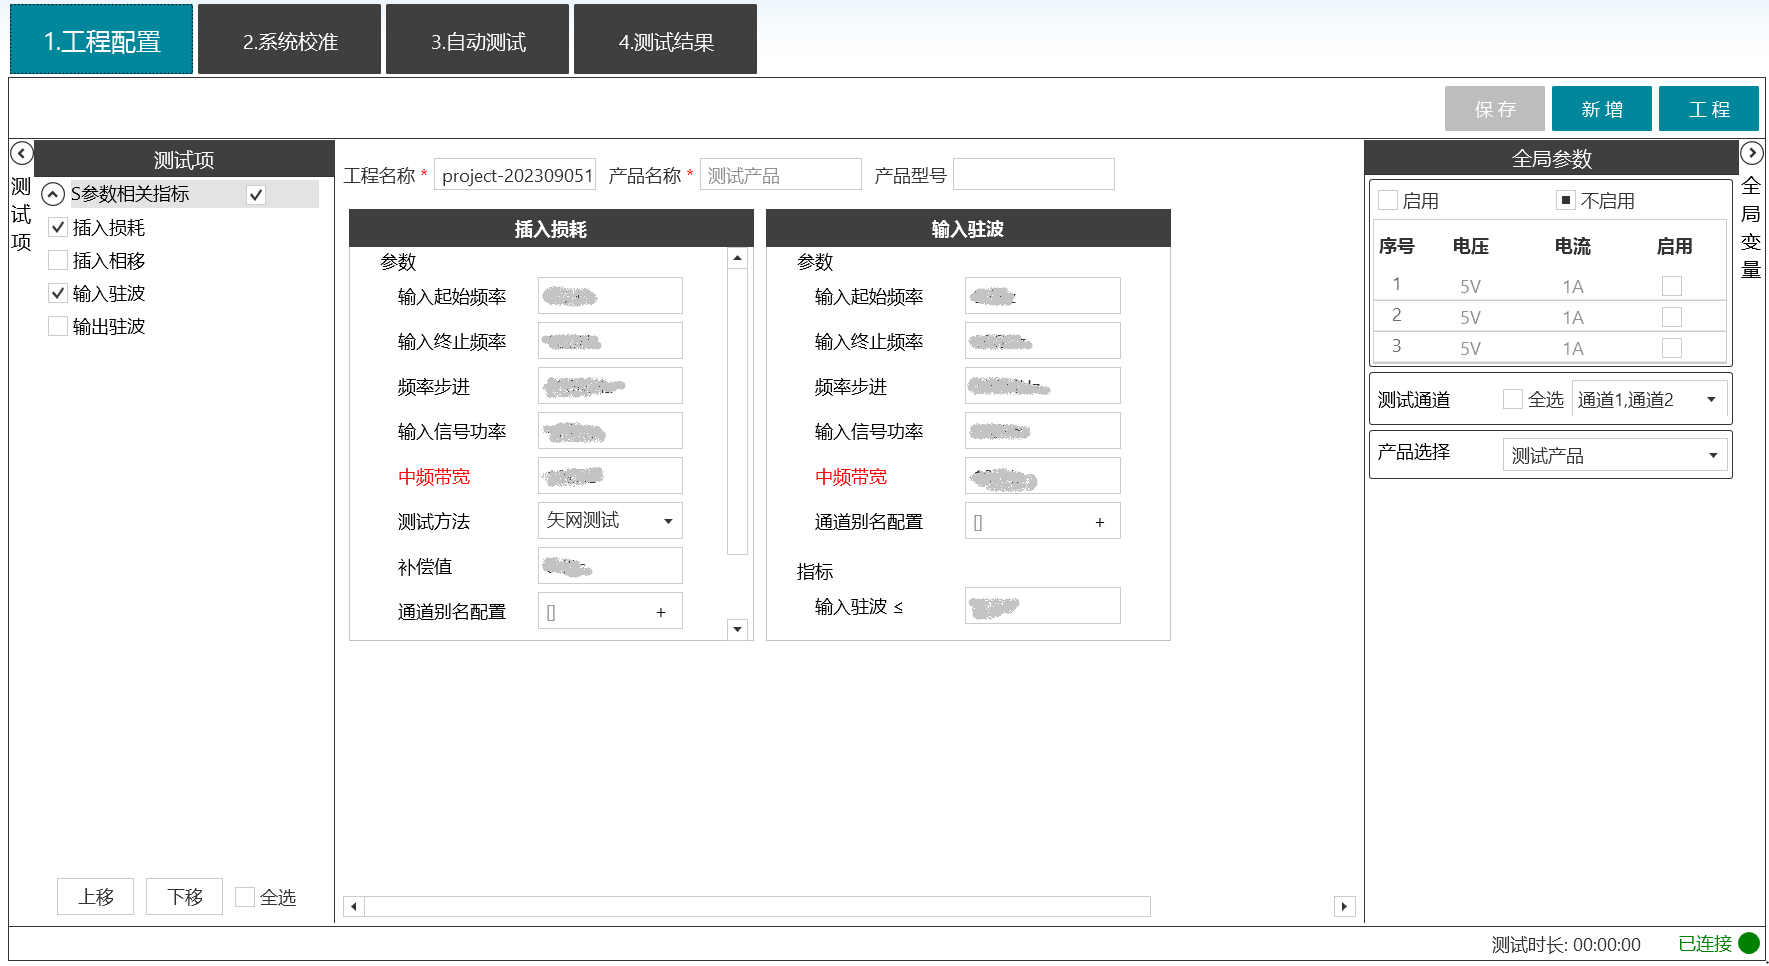This screenshot has height=966, width=1769.
Task: Check the 输出驻波 test item
Action: point(58,327)
